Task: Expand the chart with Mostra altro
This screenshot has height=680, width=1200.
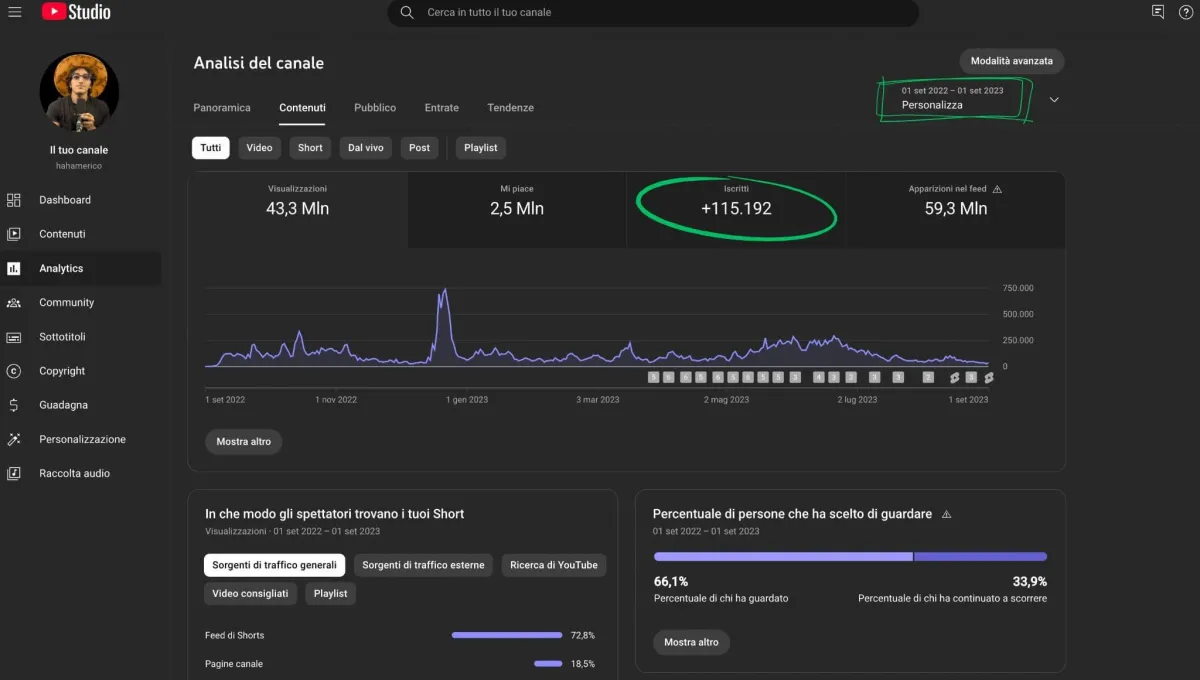Action: pos(244,442)
